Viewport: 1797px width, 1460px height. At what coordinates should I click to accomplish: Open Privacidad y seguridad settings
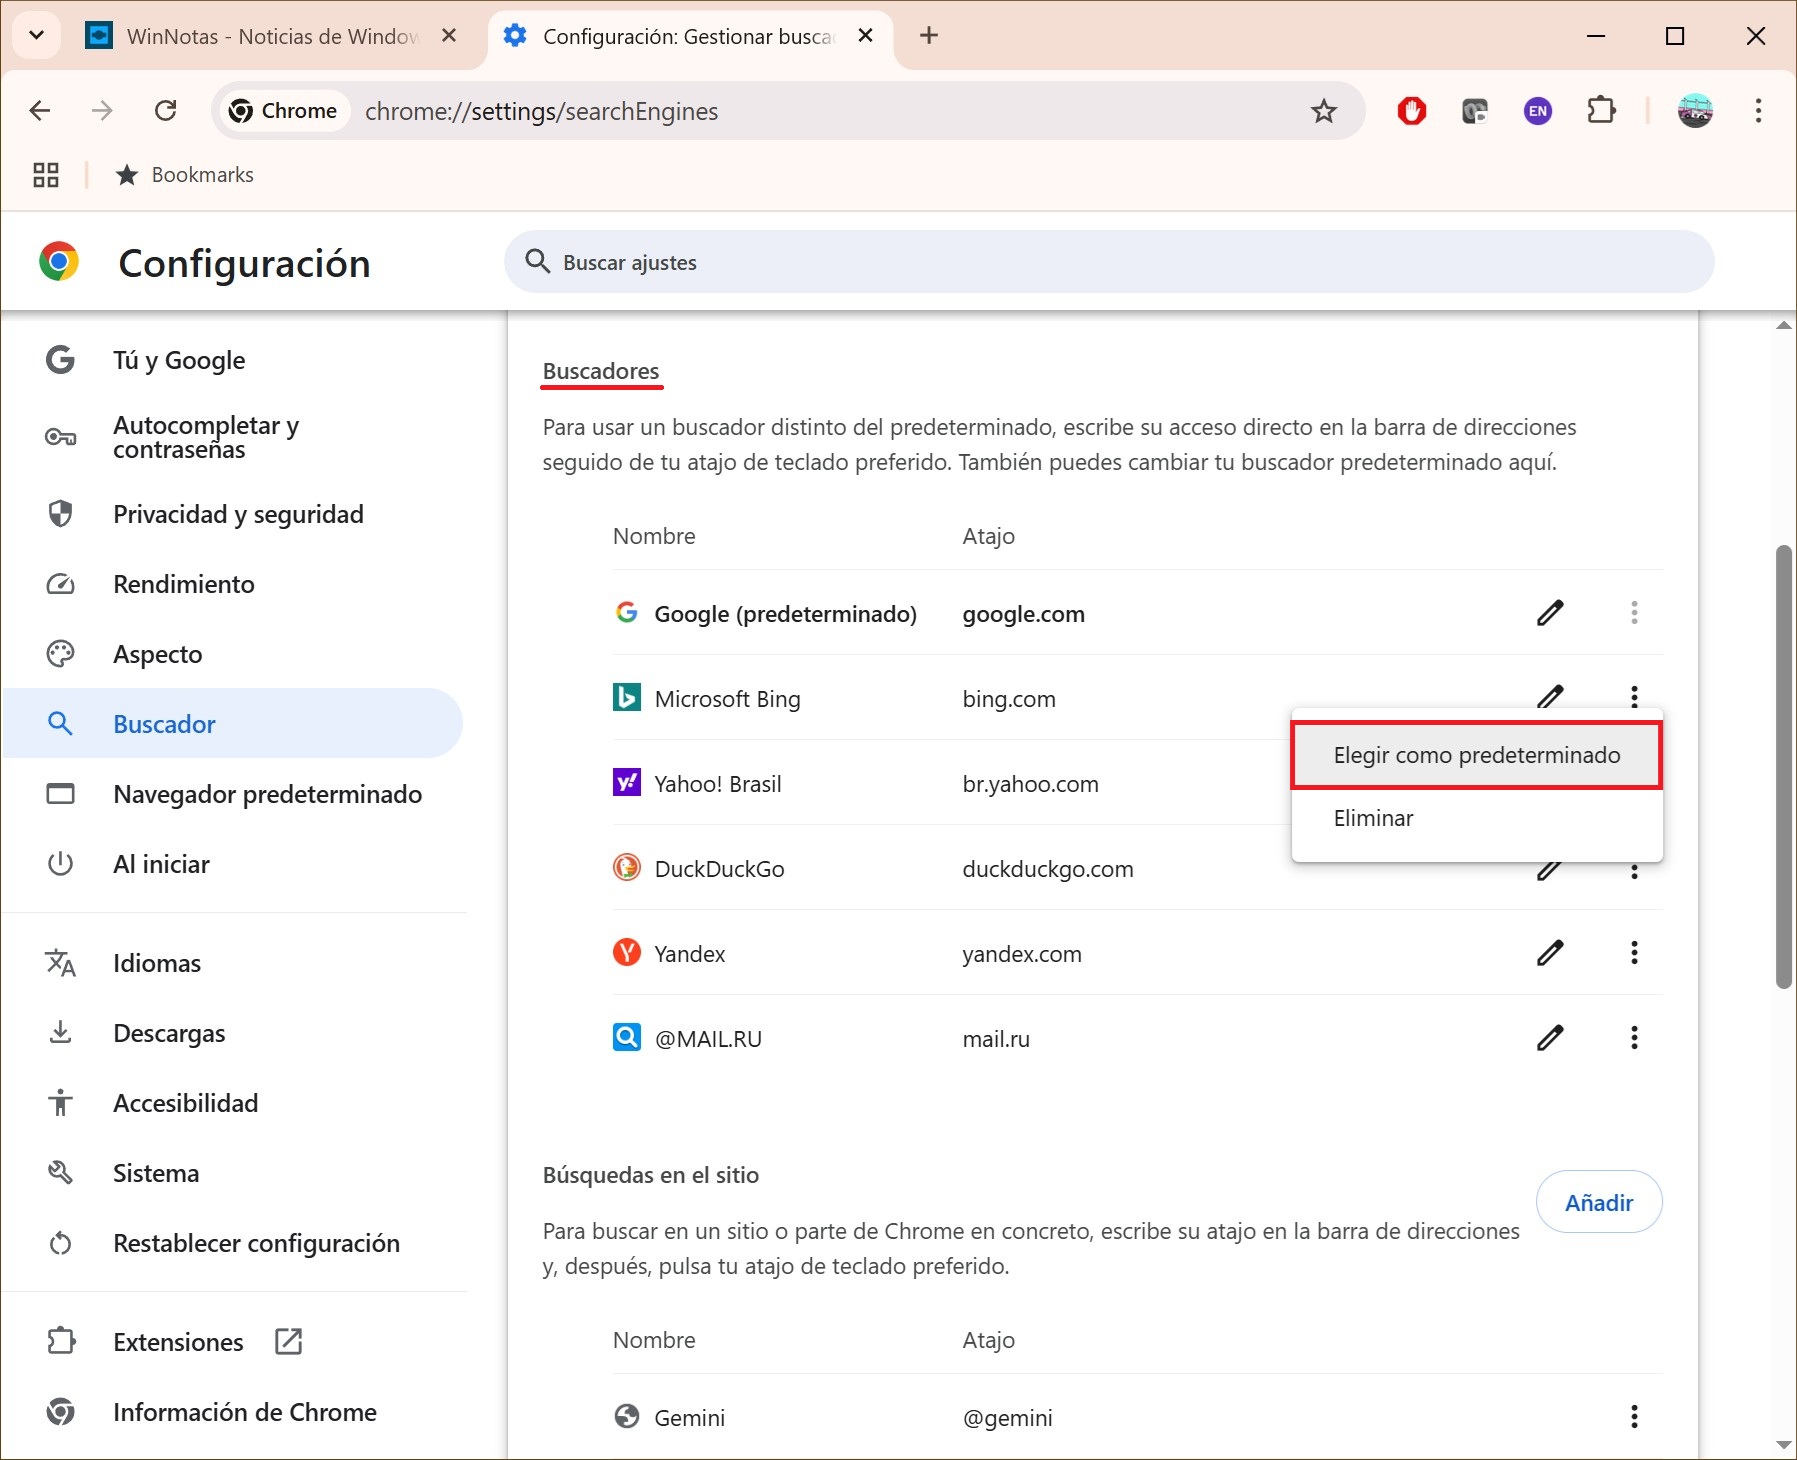point(234,514)
